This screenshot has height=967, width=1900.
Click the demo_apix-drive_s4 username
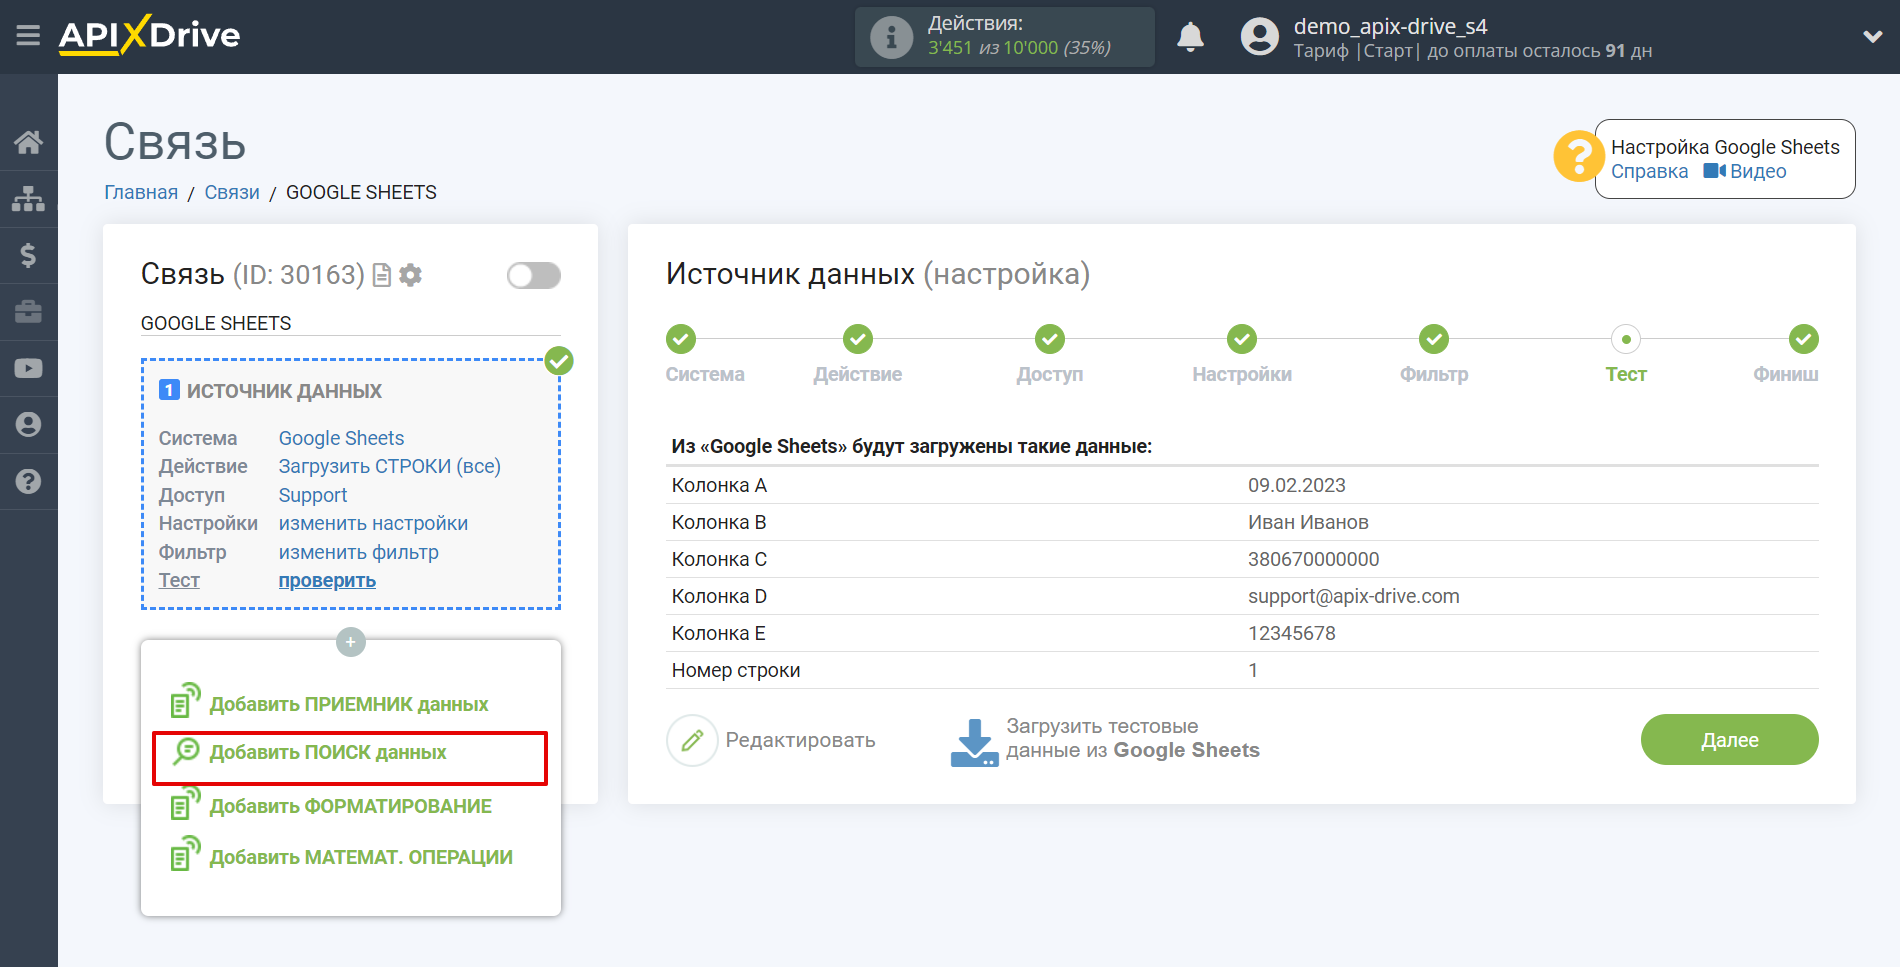pyautogui.click(x=1390, y=26)
